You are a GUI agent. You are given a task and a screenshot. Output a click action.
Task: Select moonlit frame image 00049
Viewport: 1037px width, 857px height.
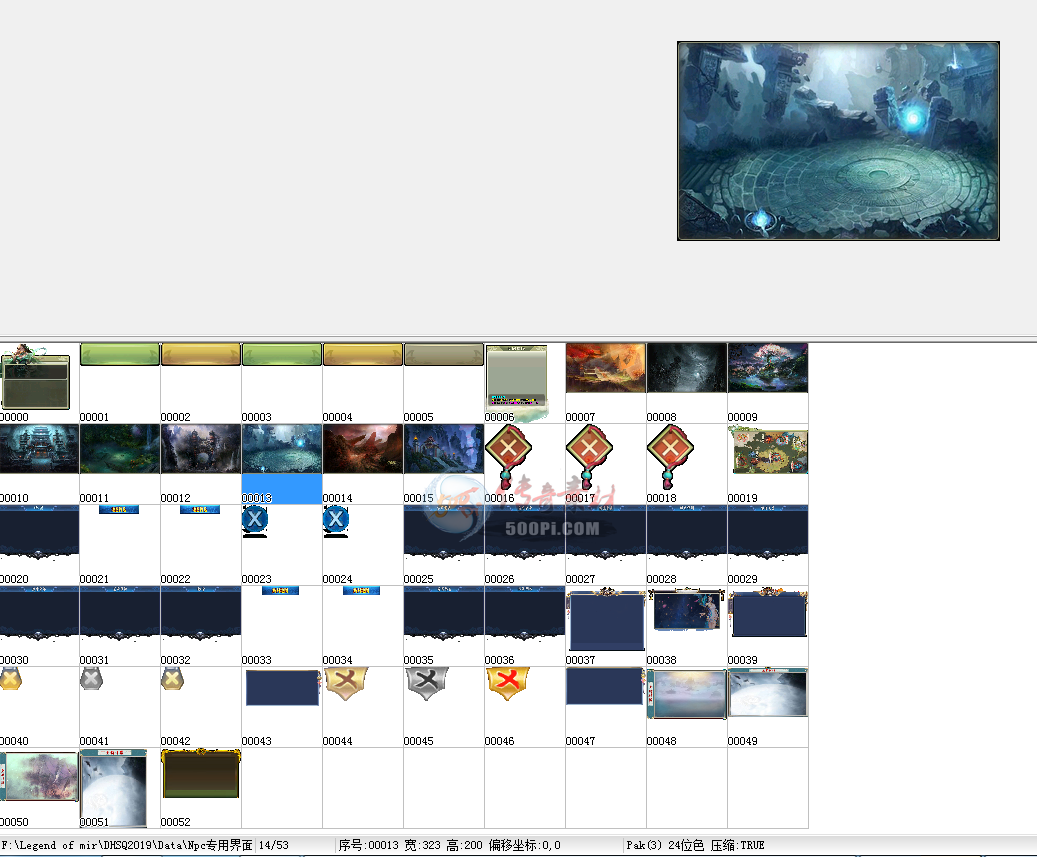pos(768,692)
